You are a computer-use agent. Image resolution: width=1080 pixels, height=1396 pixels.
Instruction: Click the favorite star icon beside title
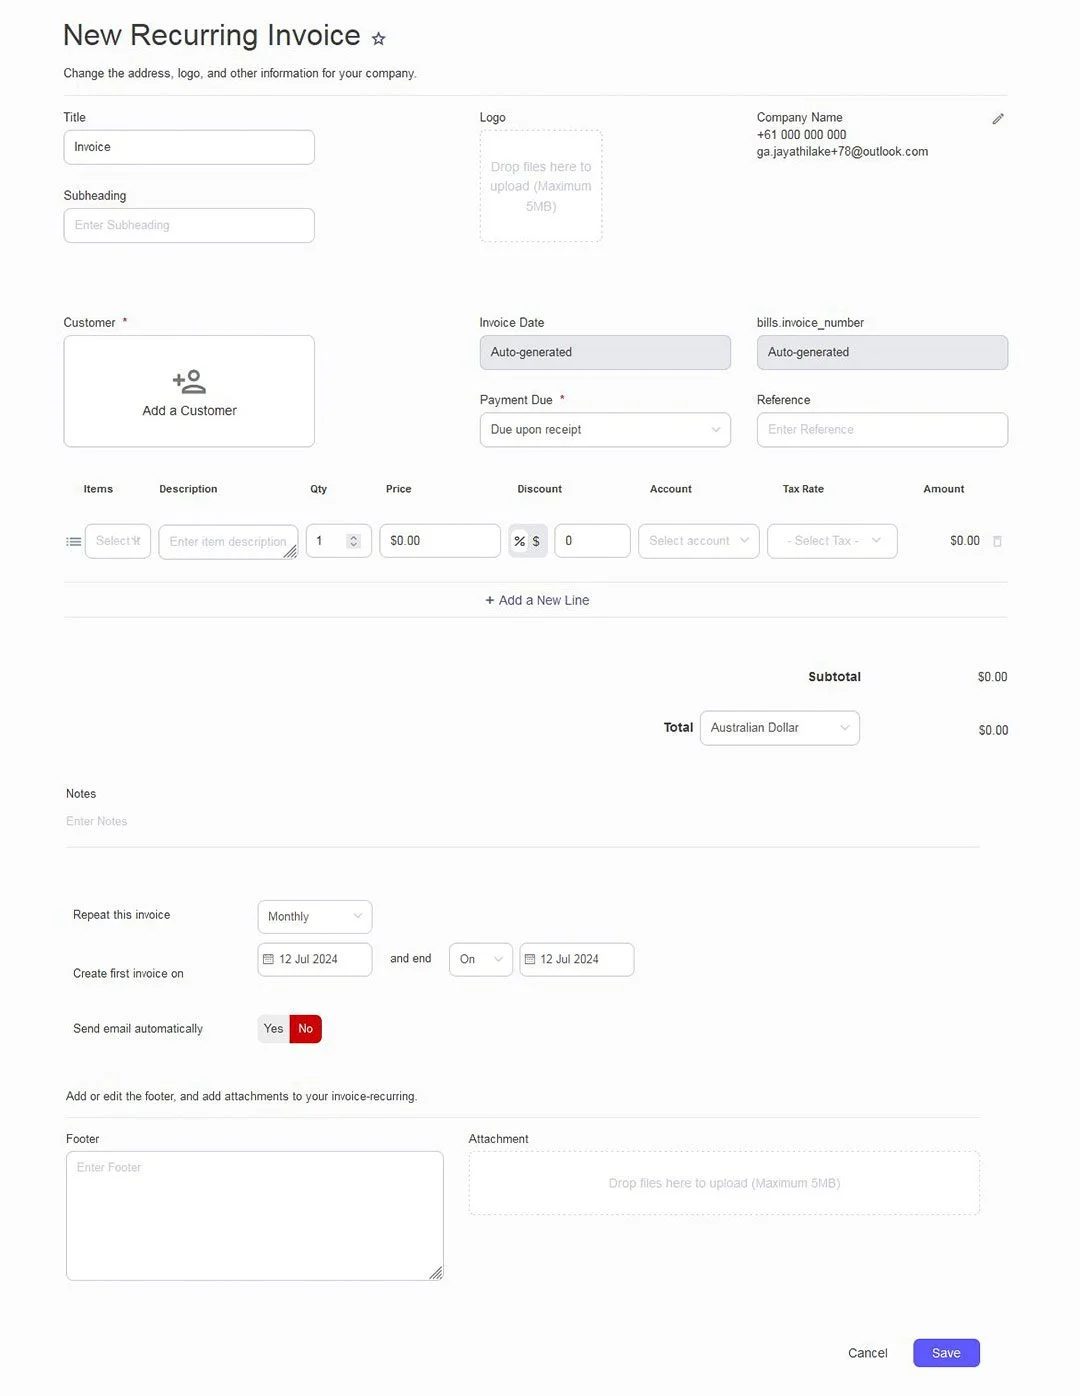tap(378, 39)
